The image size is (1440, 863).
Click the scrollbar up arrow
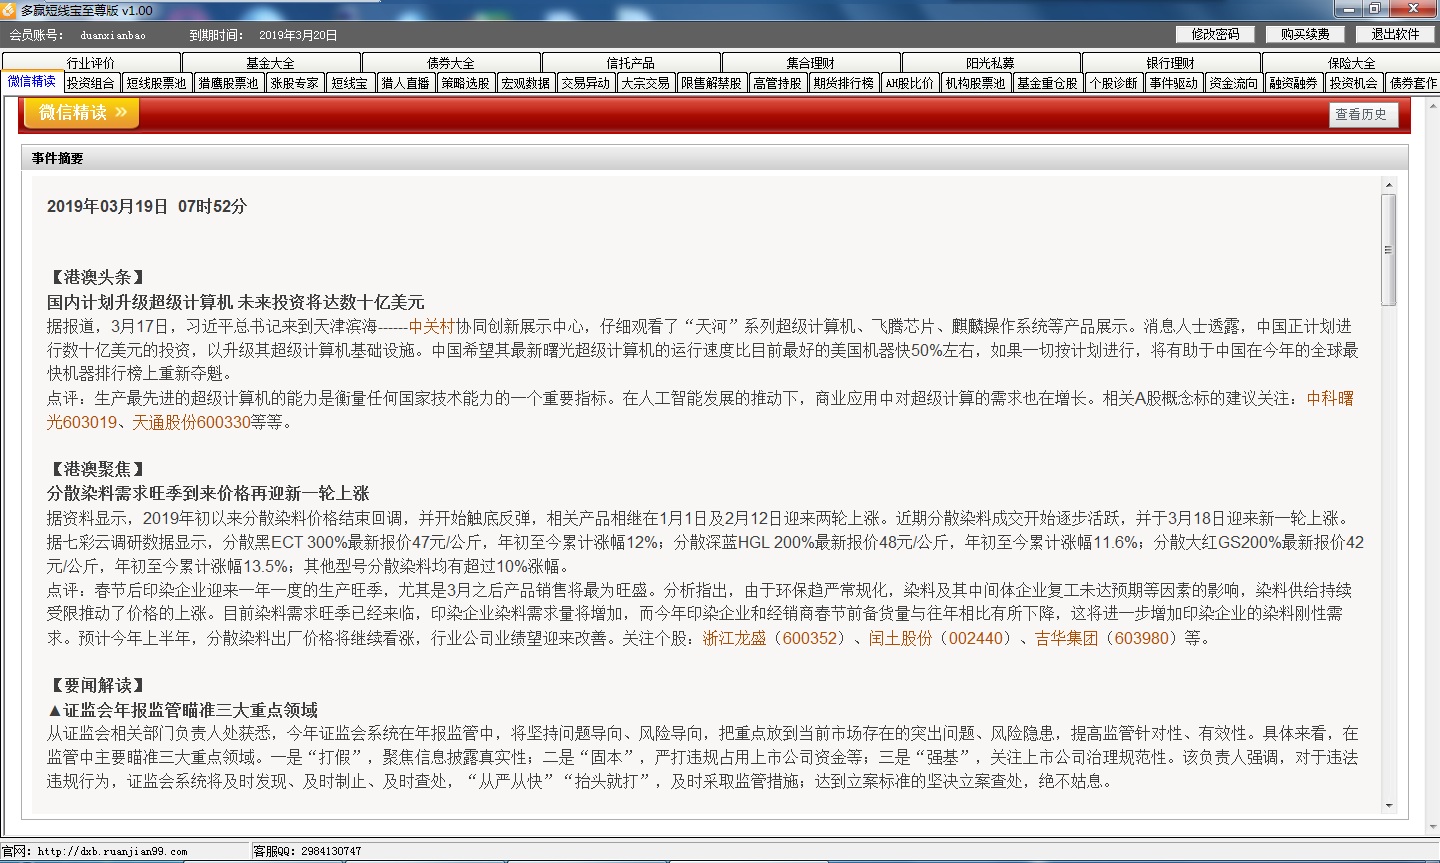click(x=1389, y=185)
